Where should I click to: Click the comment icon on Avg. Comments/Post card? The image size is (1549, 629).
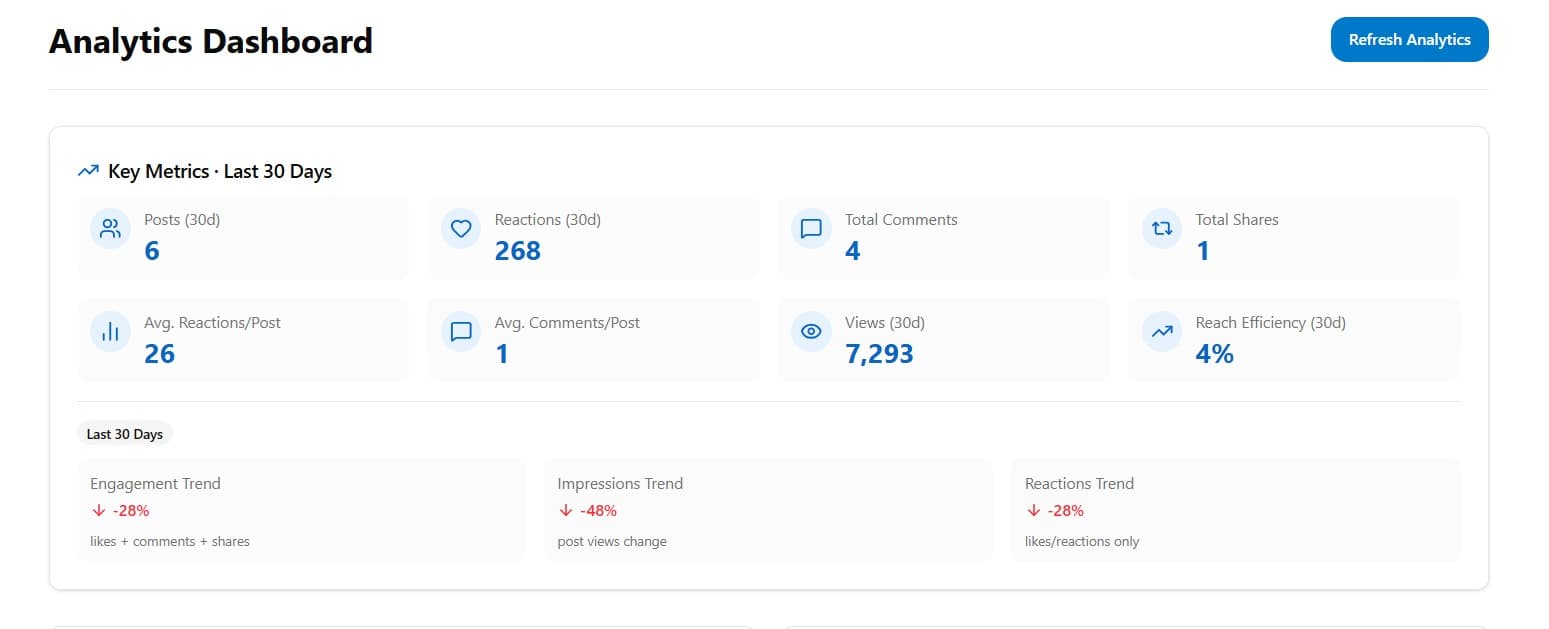[460, 331]
